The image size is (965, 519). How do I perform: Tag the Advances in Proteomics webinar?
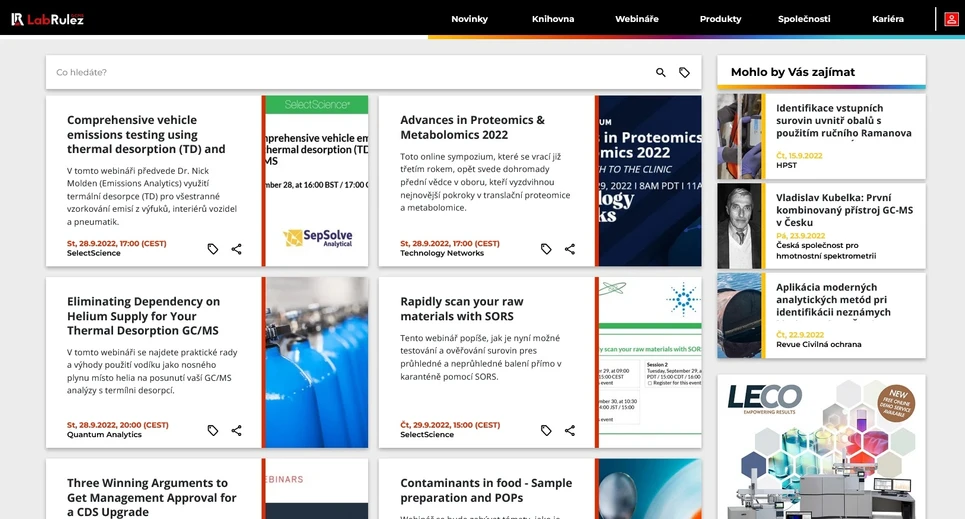tap(546, 249)
